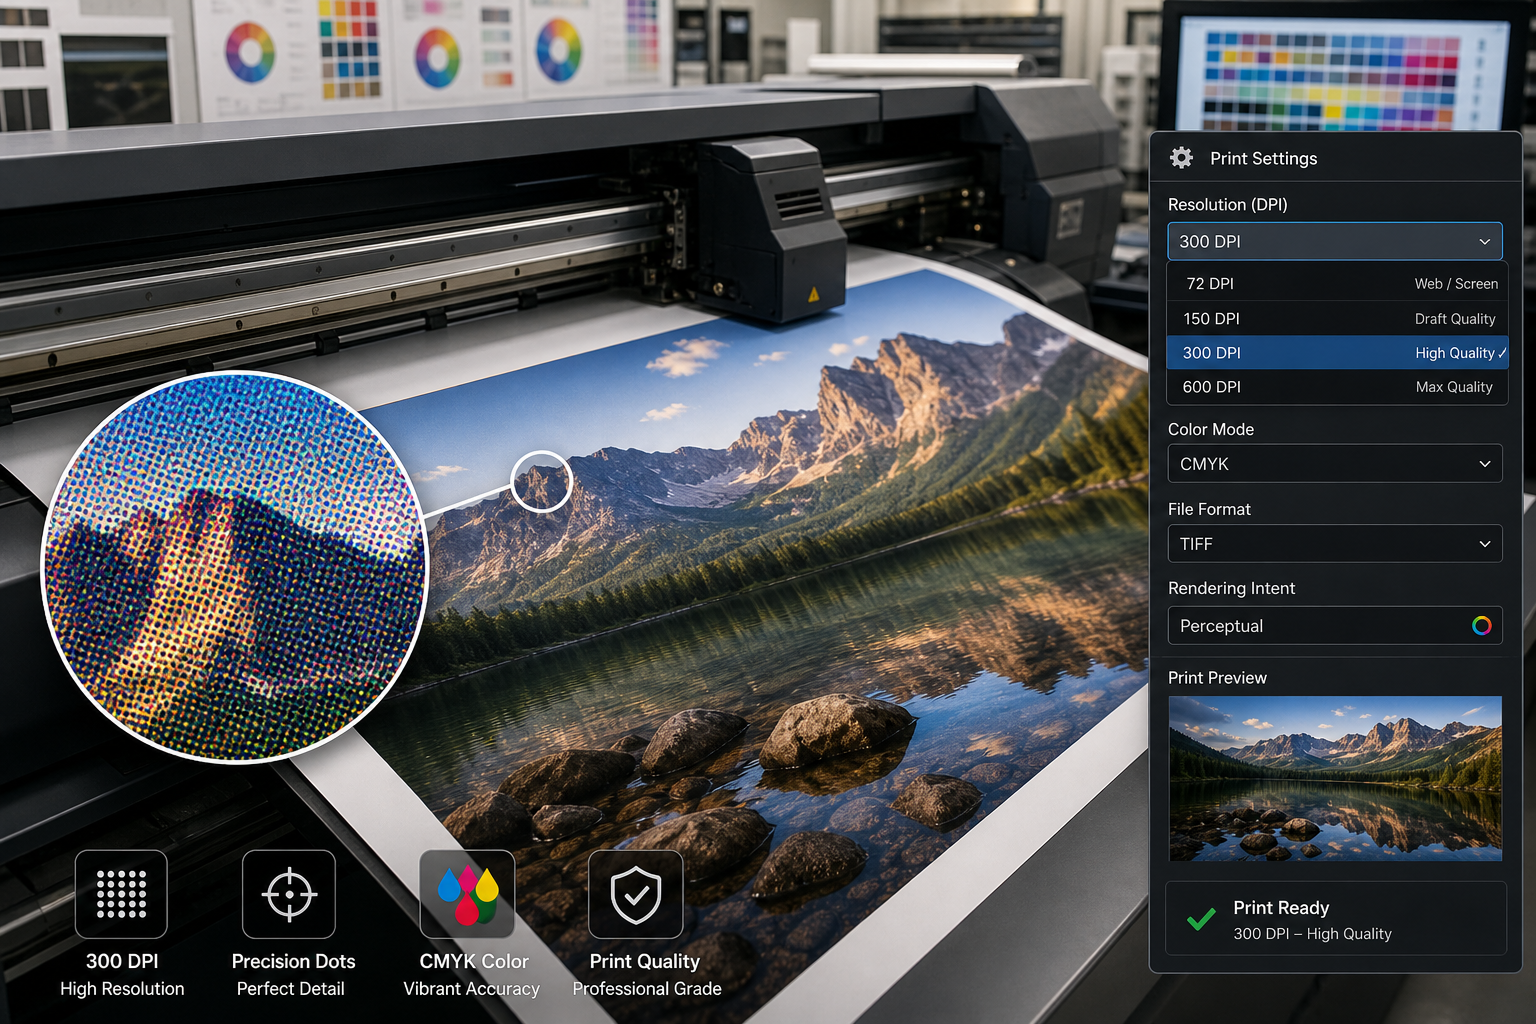Pick the 600 DPI Max Quality option
Image resolution: width=1536 pixels, height=1024 pixels.
click(x=1337, y=387)
